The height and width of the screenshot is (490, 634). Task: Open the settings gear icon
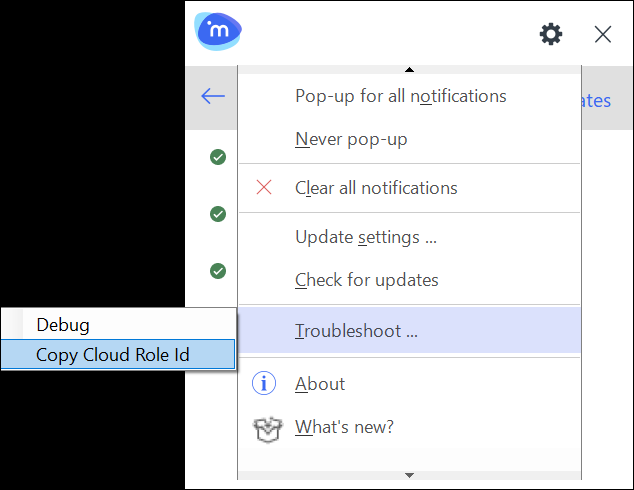pyautogui.click(x=551, y=35)
